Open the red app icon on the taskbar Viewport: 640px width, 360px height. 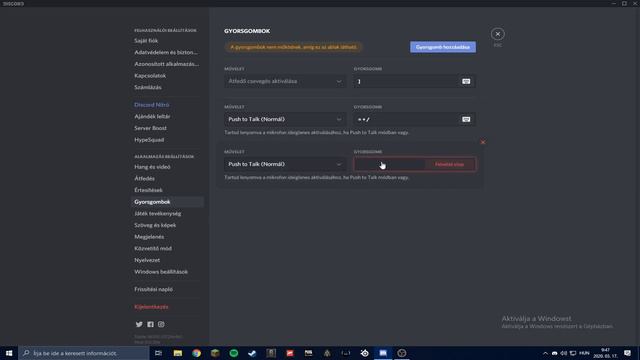tap(290, 353)
